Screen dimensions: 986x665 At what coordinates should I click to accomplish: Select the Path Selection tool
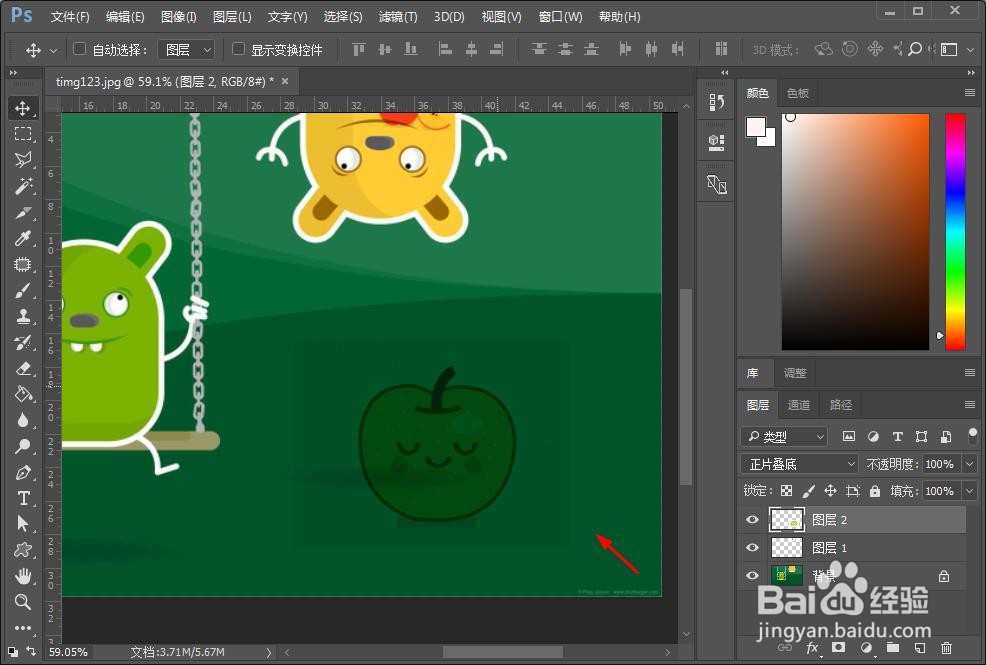(x=23, y=524)
